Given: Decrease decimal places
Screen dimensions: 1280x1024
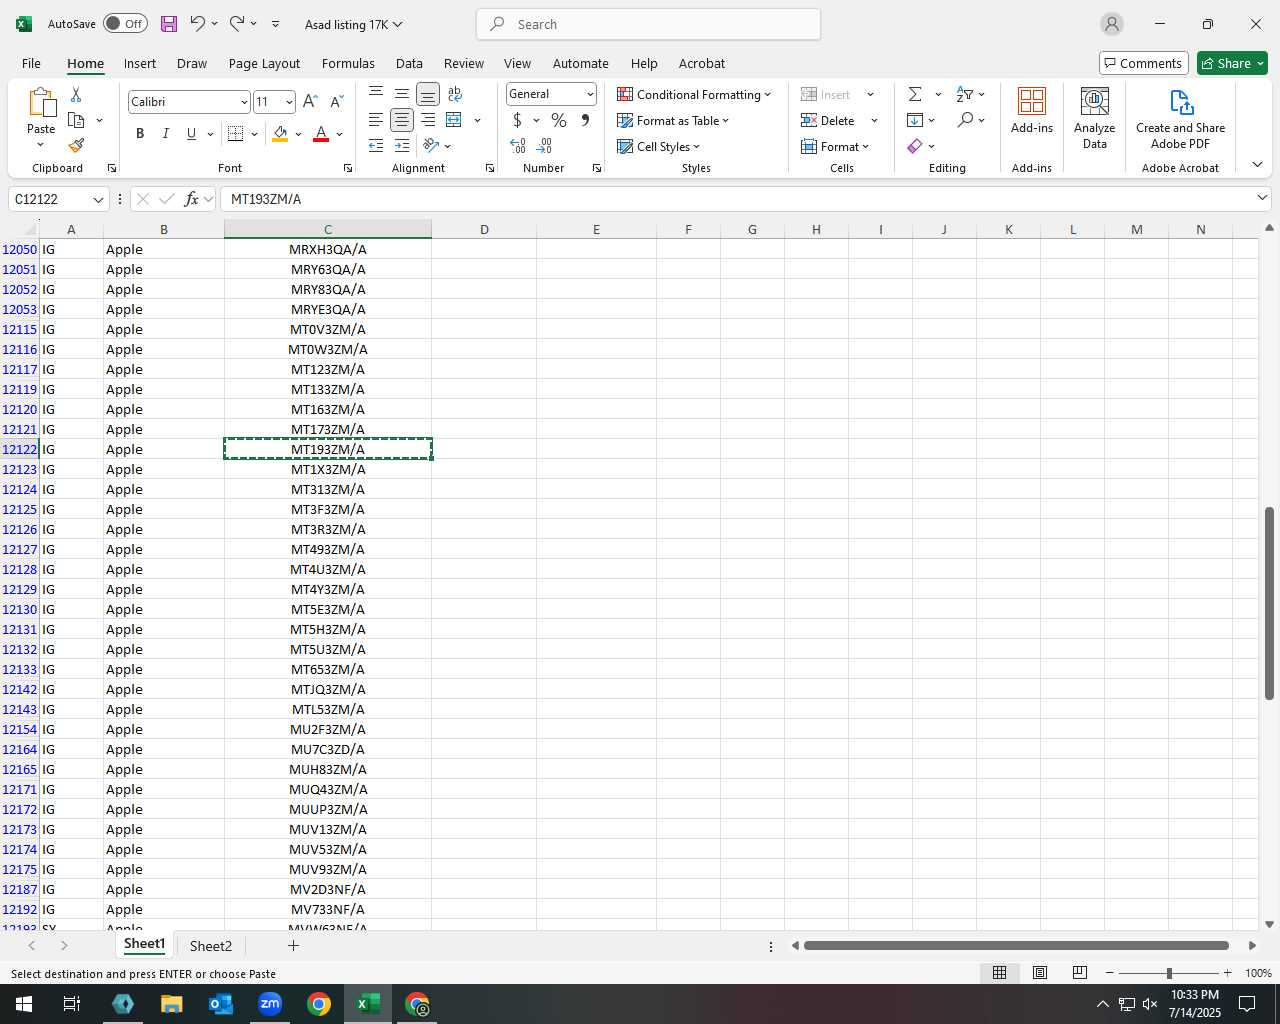Looking at the screenshot, I should (545, 146).
